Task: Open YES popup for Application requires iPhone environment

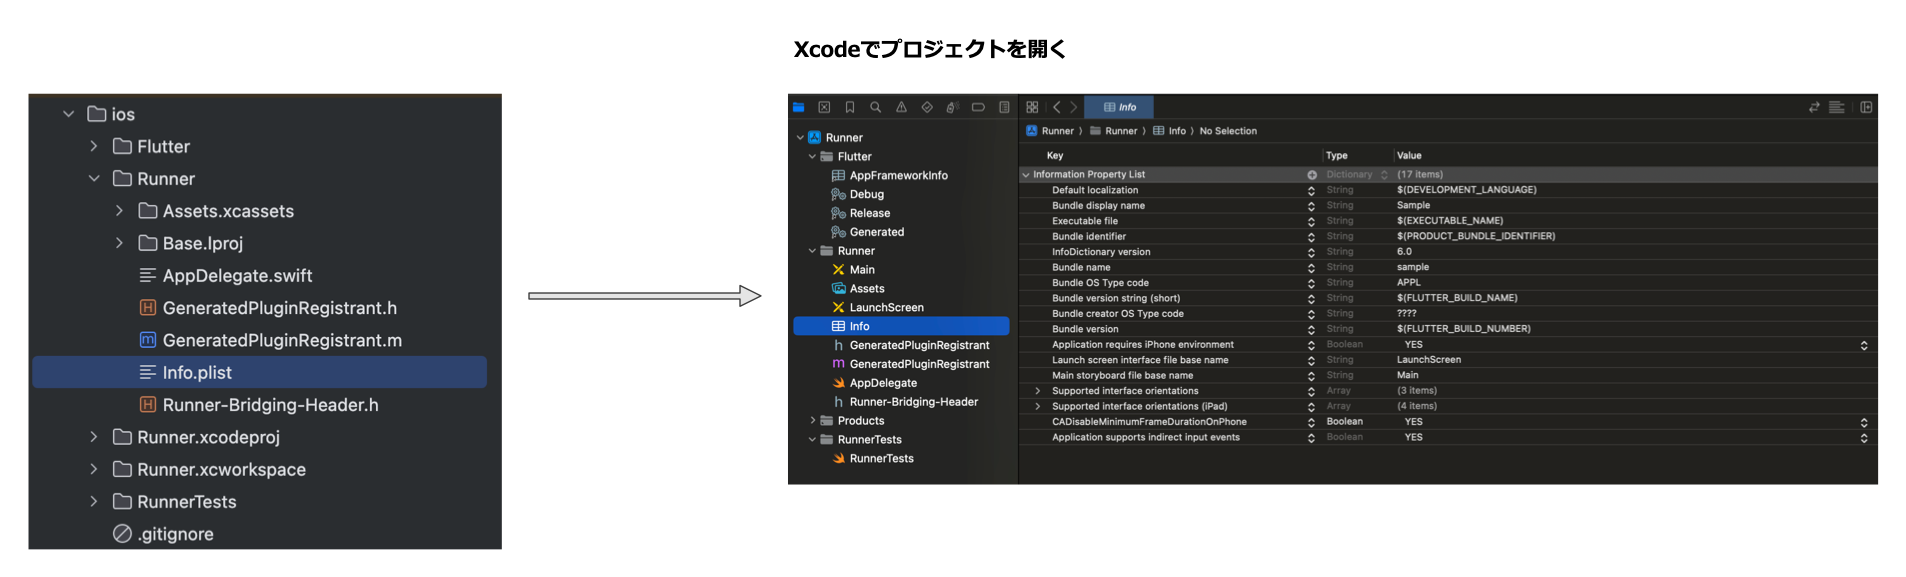Action: 1864,345
